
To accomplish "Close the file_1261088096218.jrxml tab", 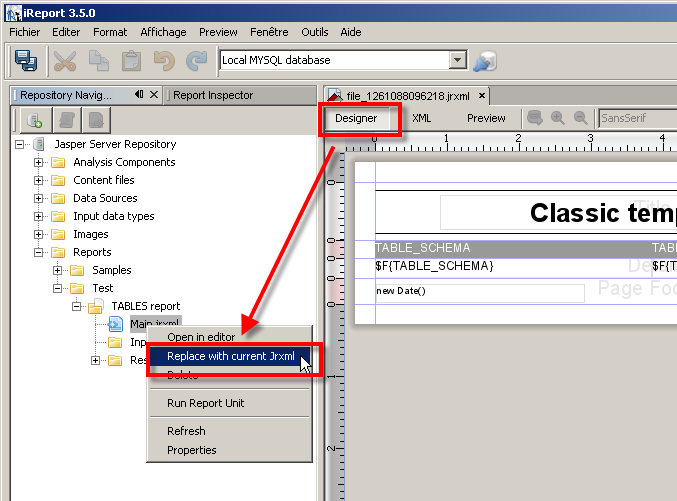I will click(482, 95).
